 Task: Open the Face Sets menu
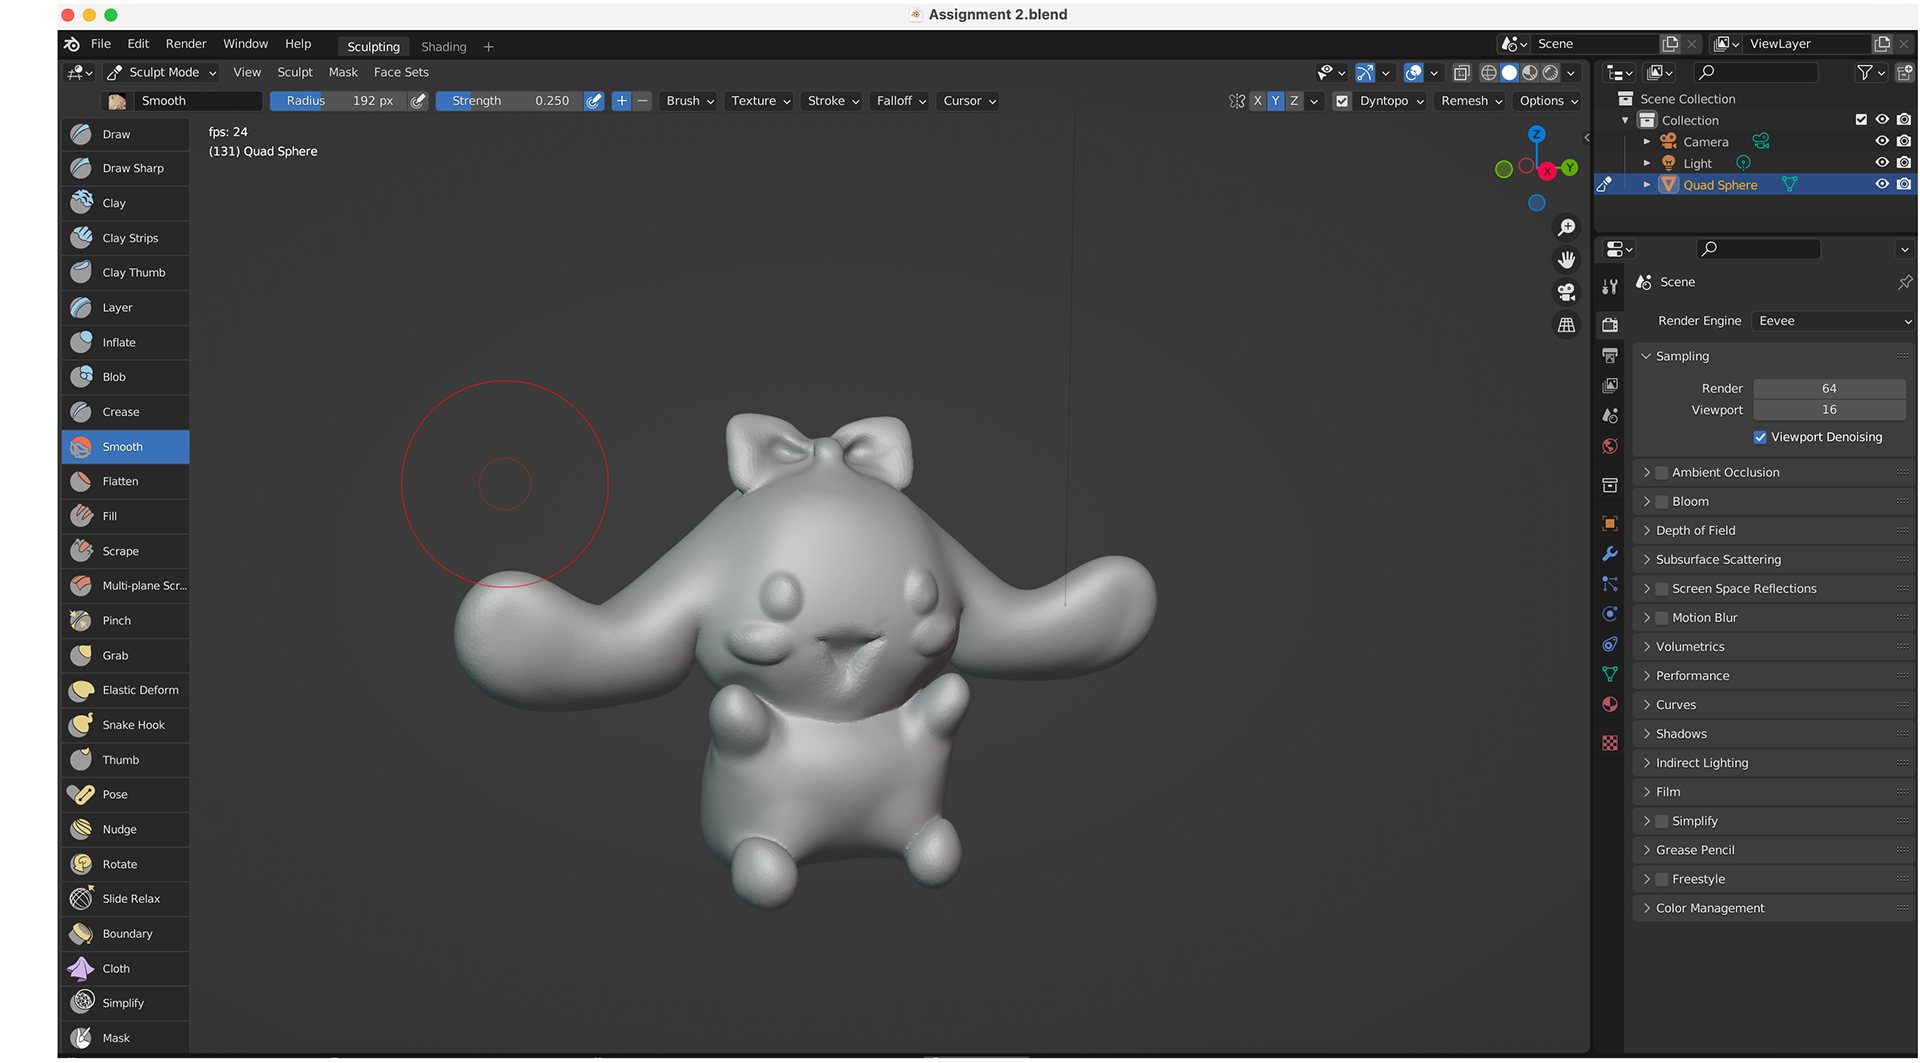click(x=401, y=72)
